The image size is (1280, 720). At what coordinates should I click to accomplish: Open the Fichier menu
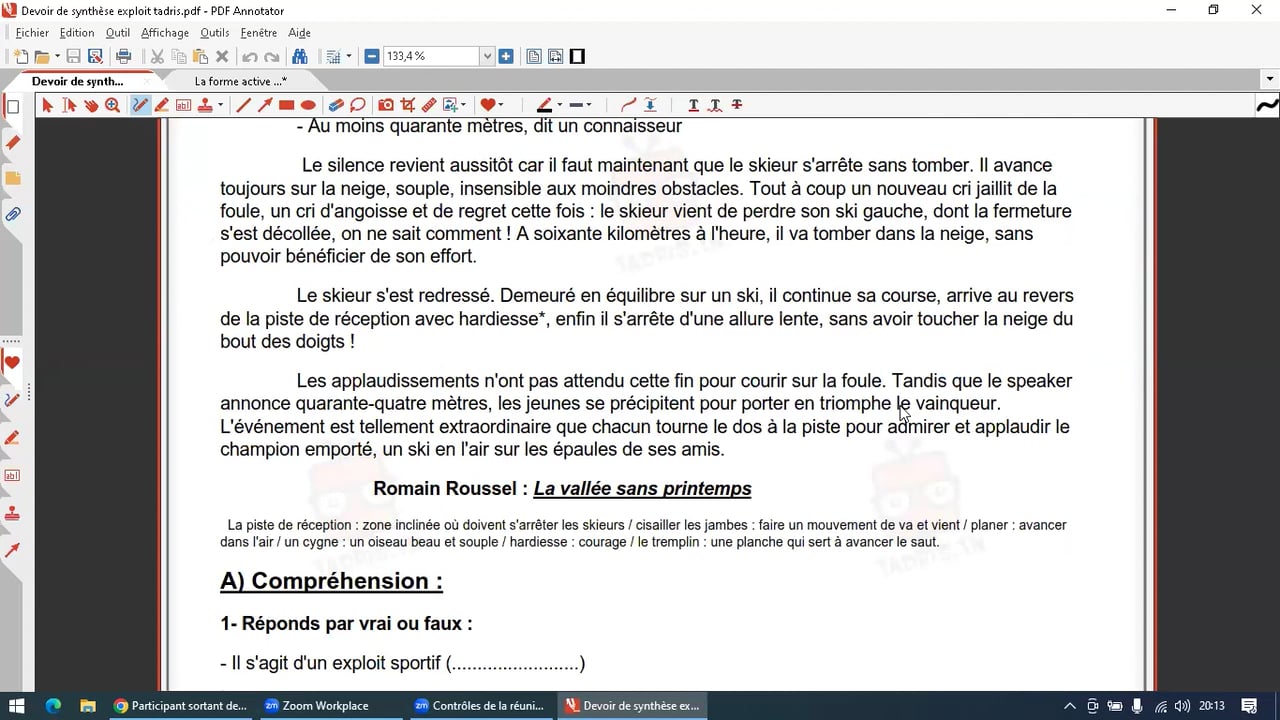[32, 33]
